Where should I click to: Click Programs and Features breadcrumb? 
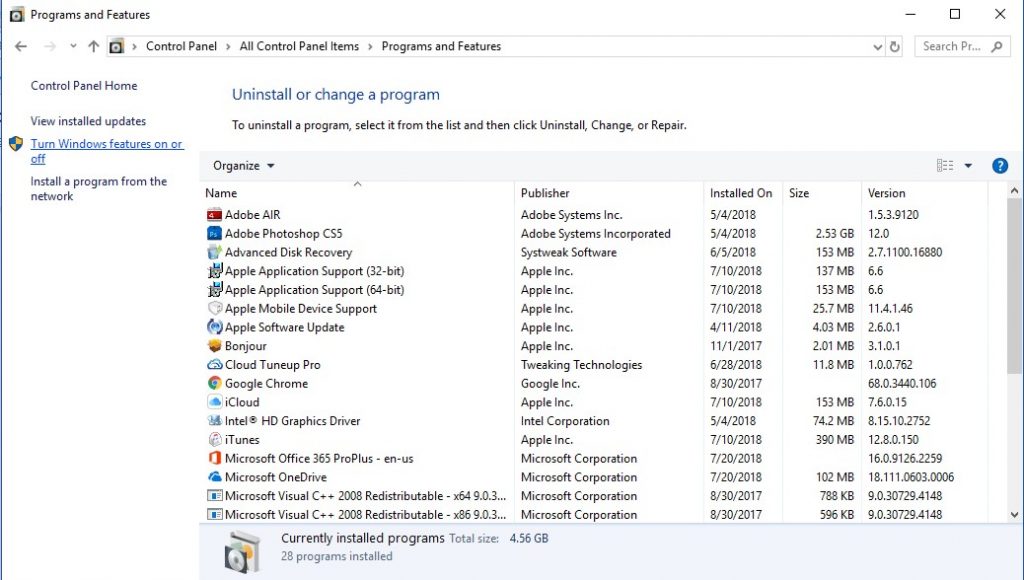(x=441, y=46)
